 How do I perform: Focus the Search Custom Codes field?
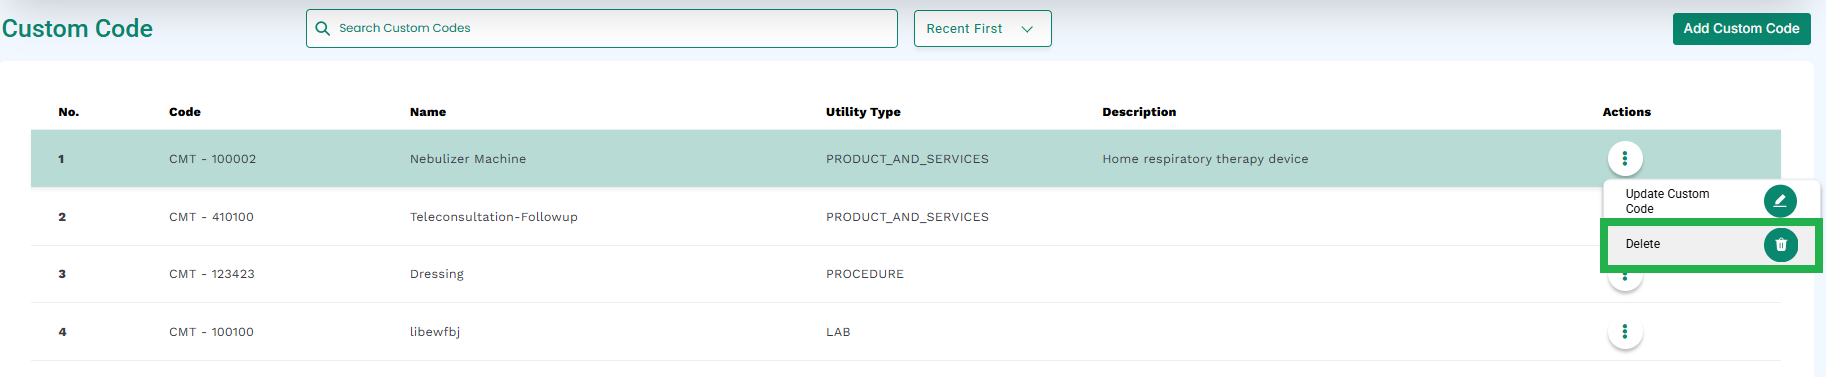tap(602, 28)
